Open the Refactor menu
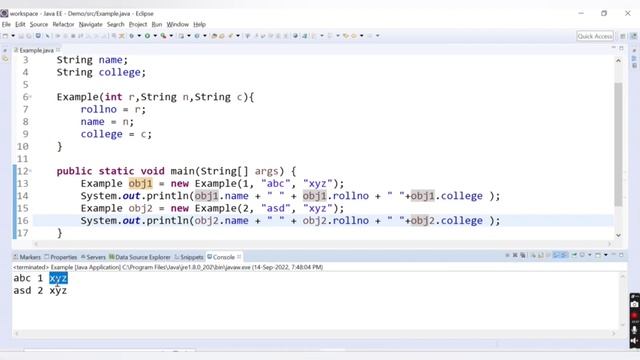Screen dimensions: 640x360 63,24
